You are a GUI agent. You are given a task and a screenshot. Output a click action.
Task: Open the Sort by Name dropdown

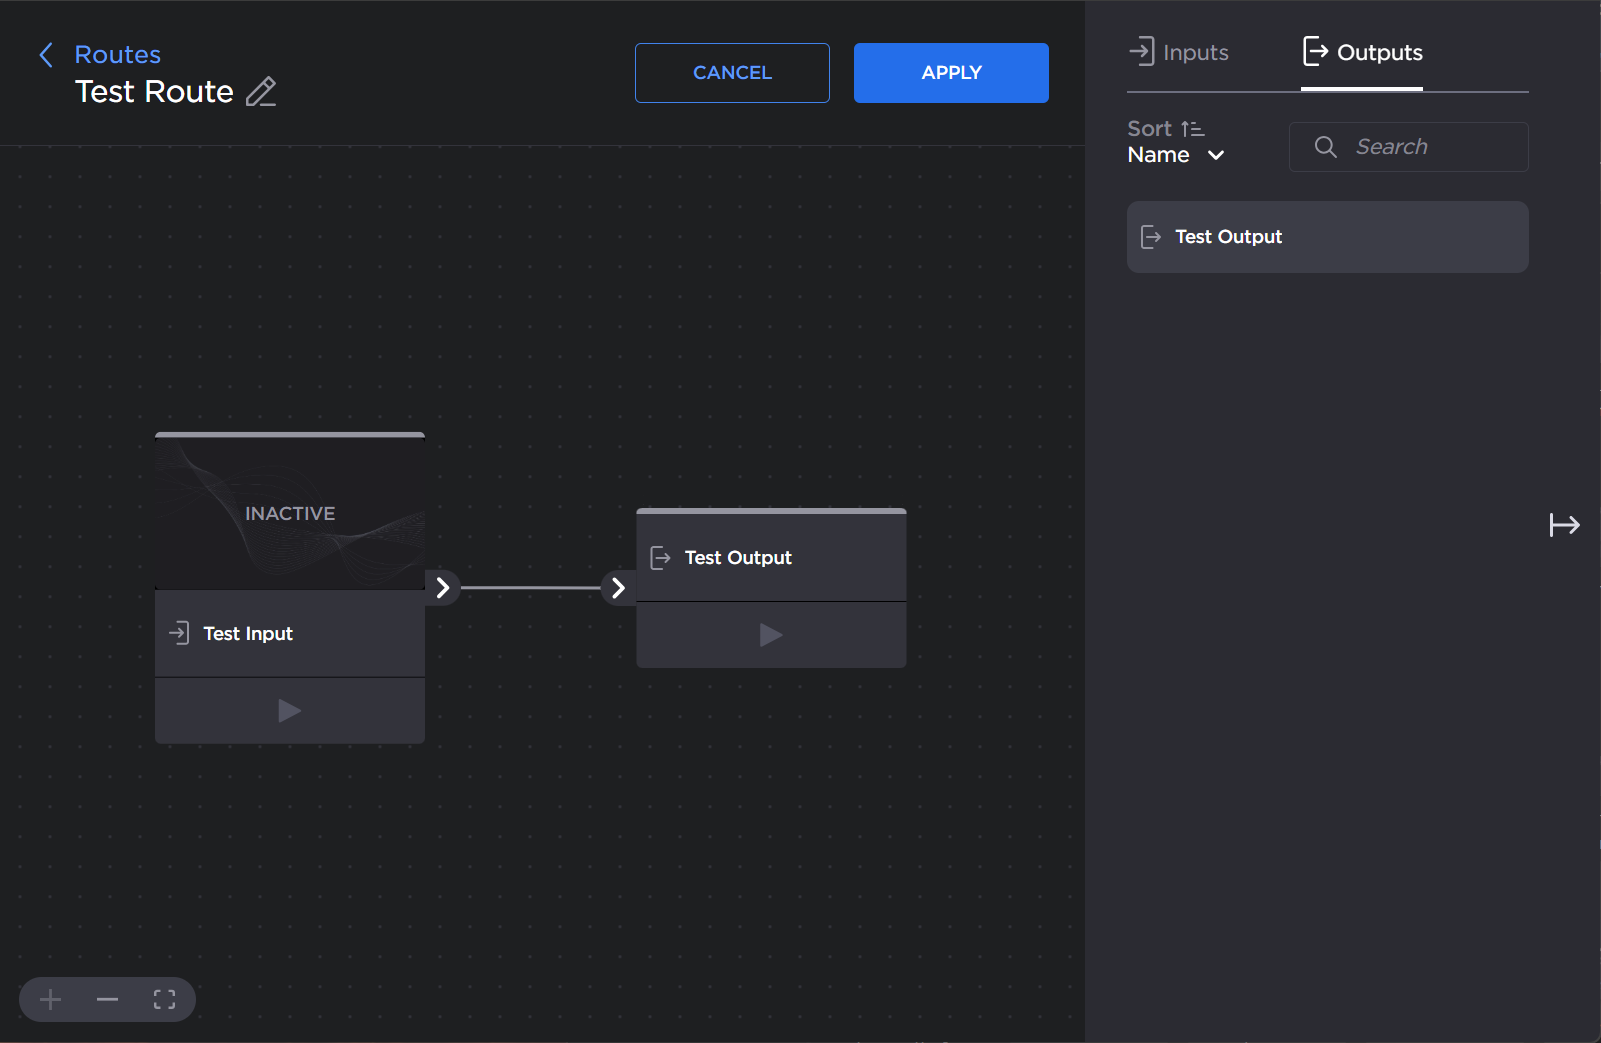1176,155
